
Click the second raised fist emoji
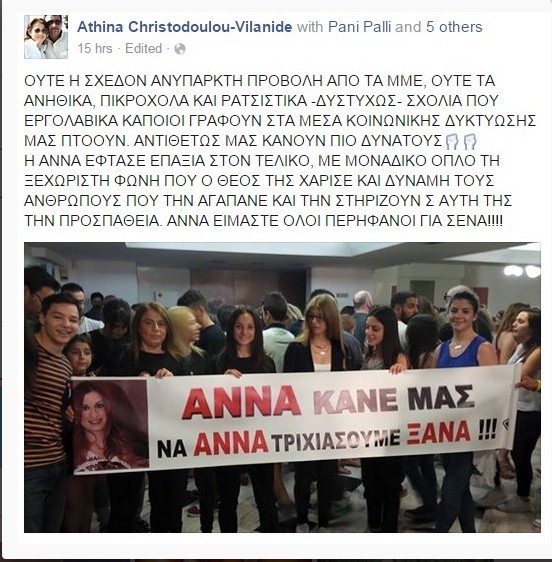(x=470, y=141)
